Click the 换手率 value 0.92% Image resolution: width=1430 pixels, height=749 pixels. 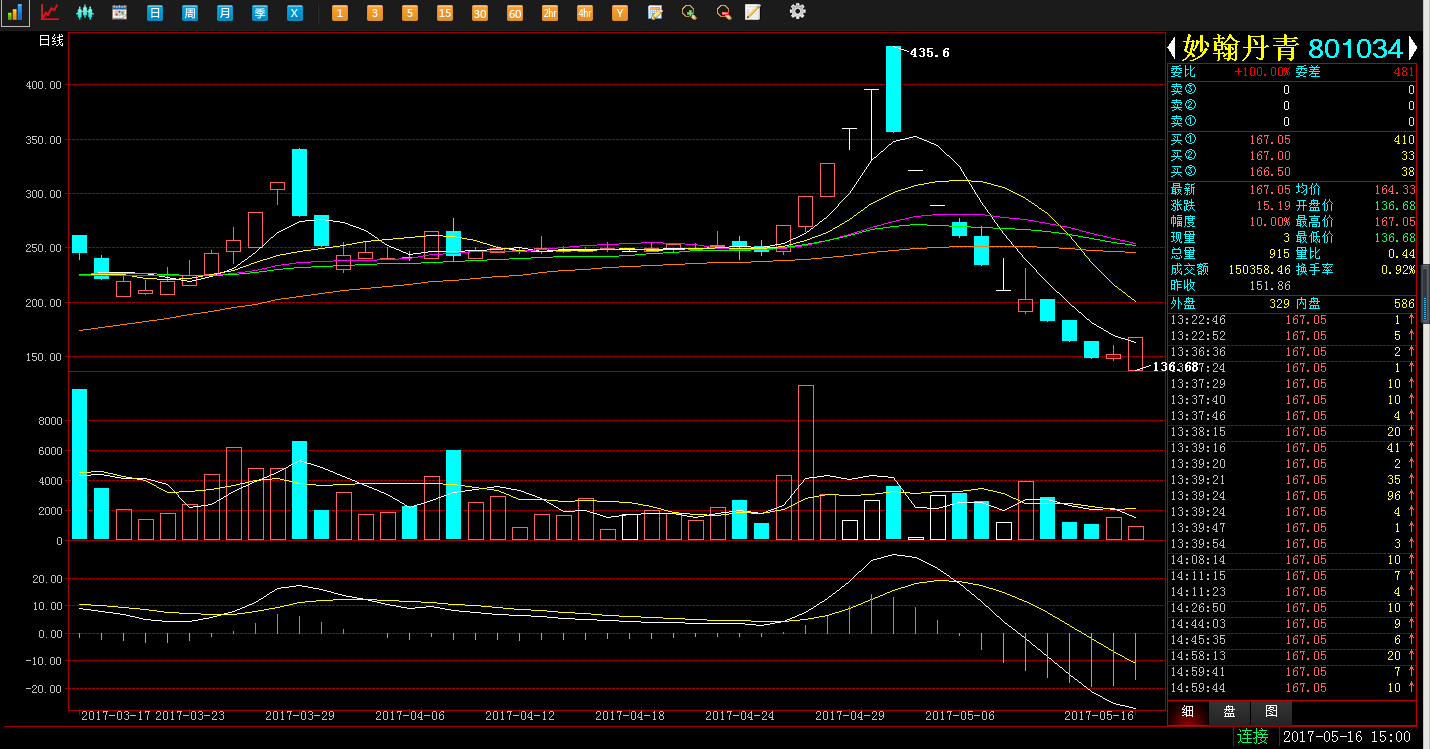(1398, 269)
